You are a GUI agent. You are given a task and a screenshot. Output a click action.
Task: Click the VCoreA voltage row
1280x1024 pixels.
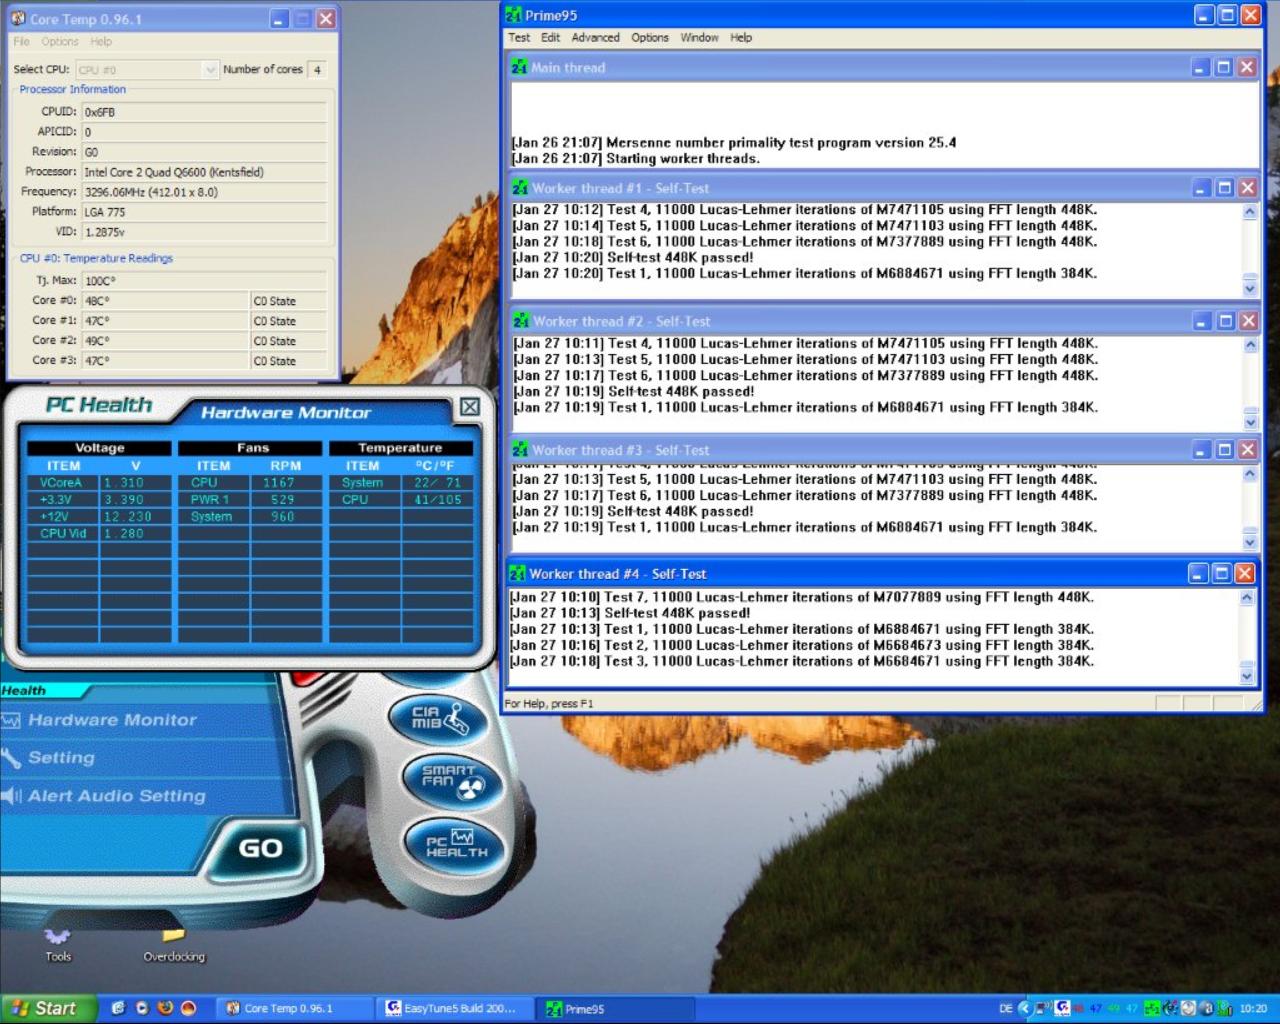(99, 483)
